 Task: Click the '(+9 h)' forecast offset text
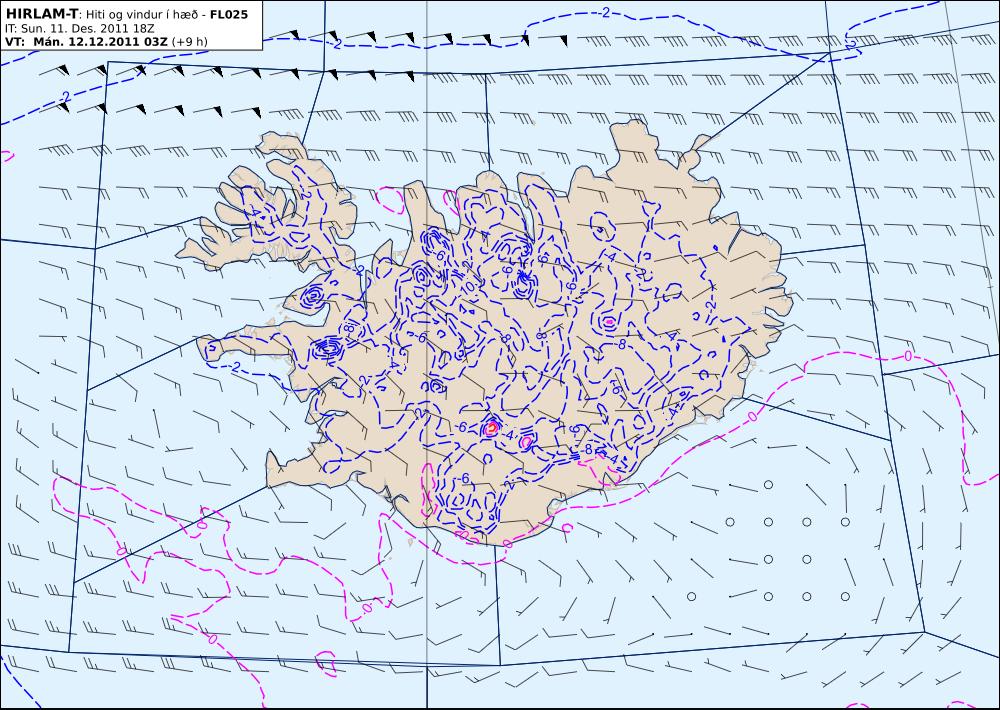click(x=189, y=42)
